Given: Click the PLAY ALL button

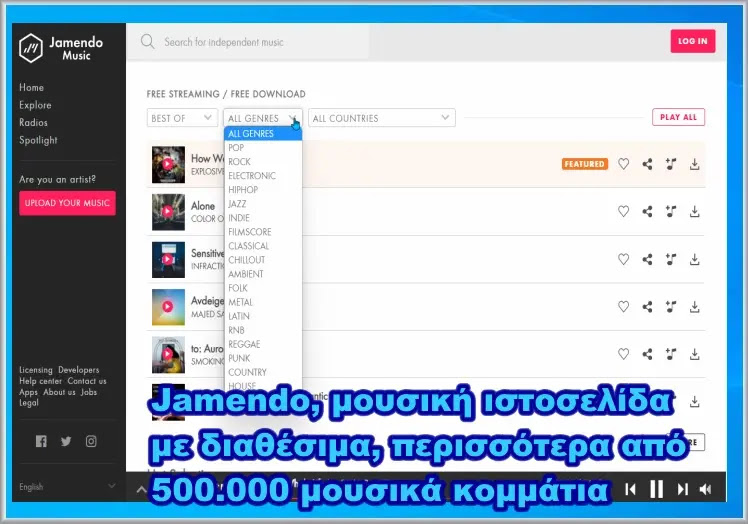Looking at the screenshot, I should pos(678,117).
